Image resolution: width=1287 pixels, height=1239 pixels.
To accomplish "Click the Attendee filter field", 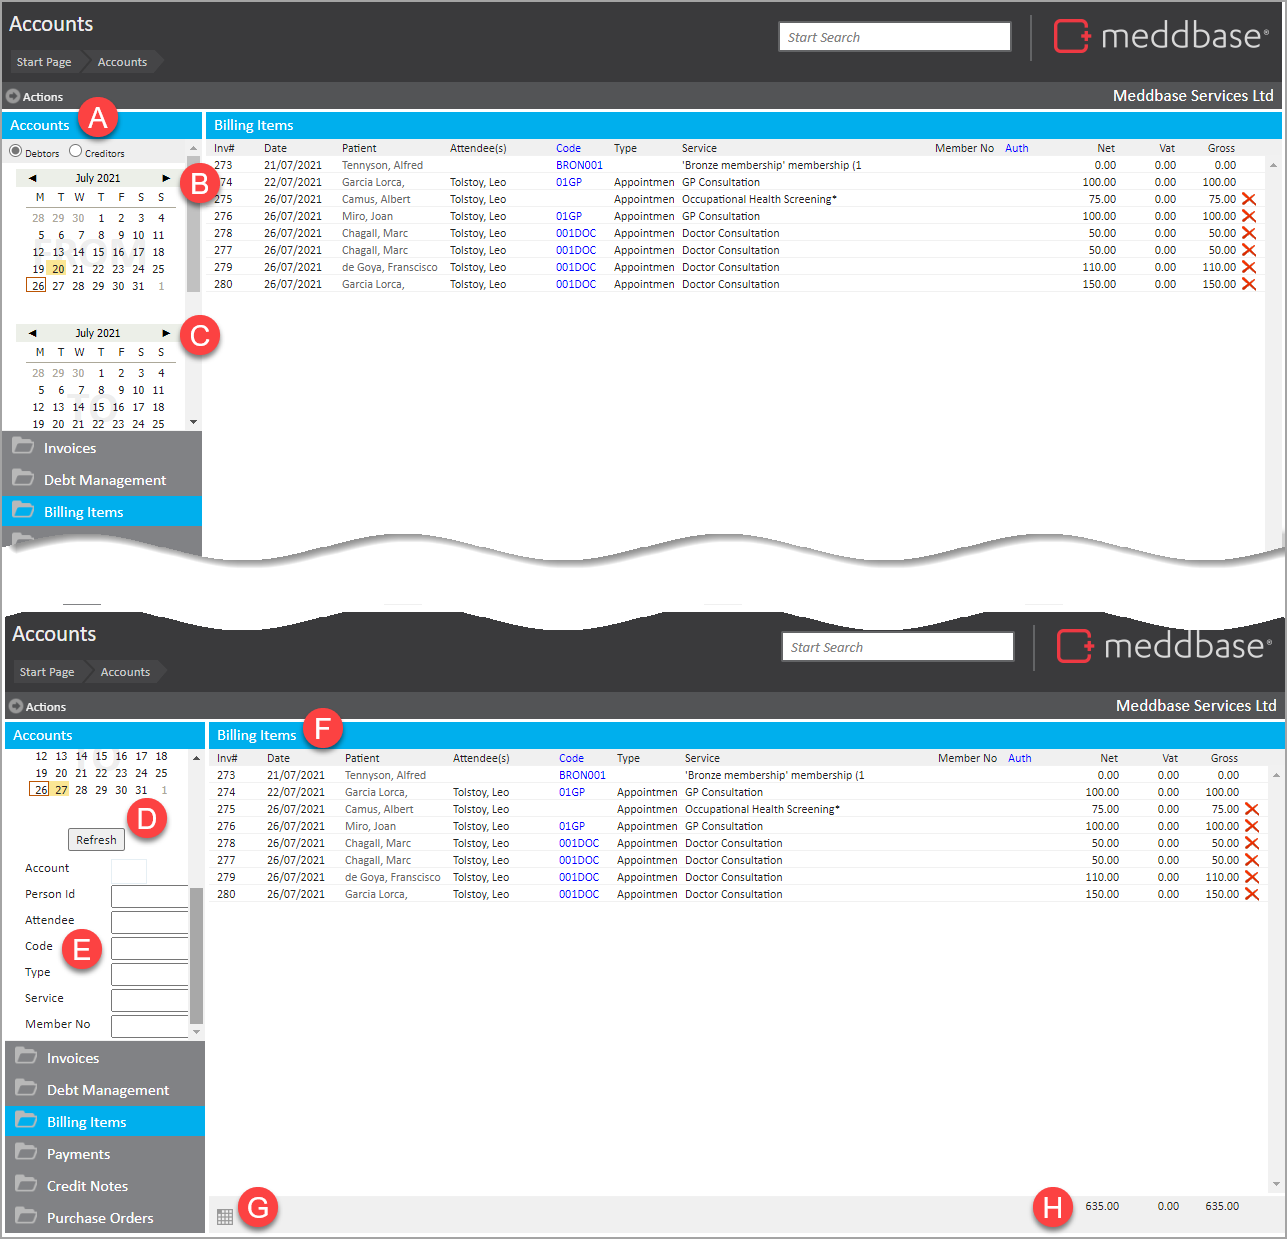I will pos(150,922).
